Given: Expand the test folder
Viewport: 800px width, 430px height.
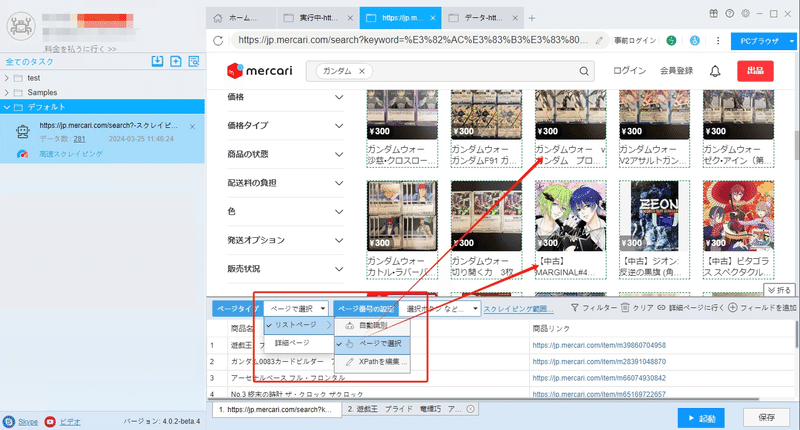Looking at the screenshot, I should [x=7, y=78].
